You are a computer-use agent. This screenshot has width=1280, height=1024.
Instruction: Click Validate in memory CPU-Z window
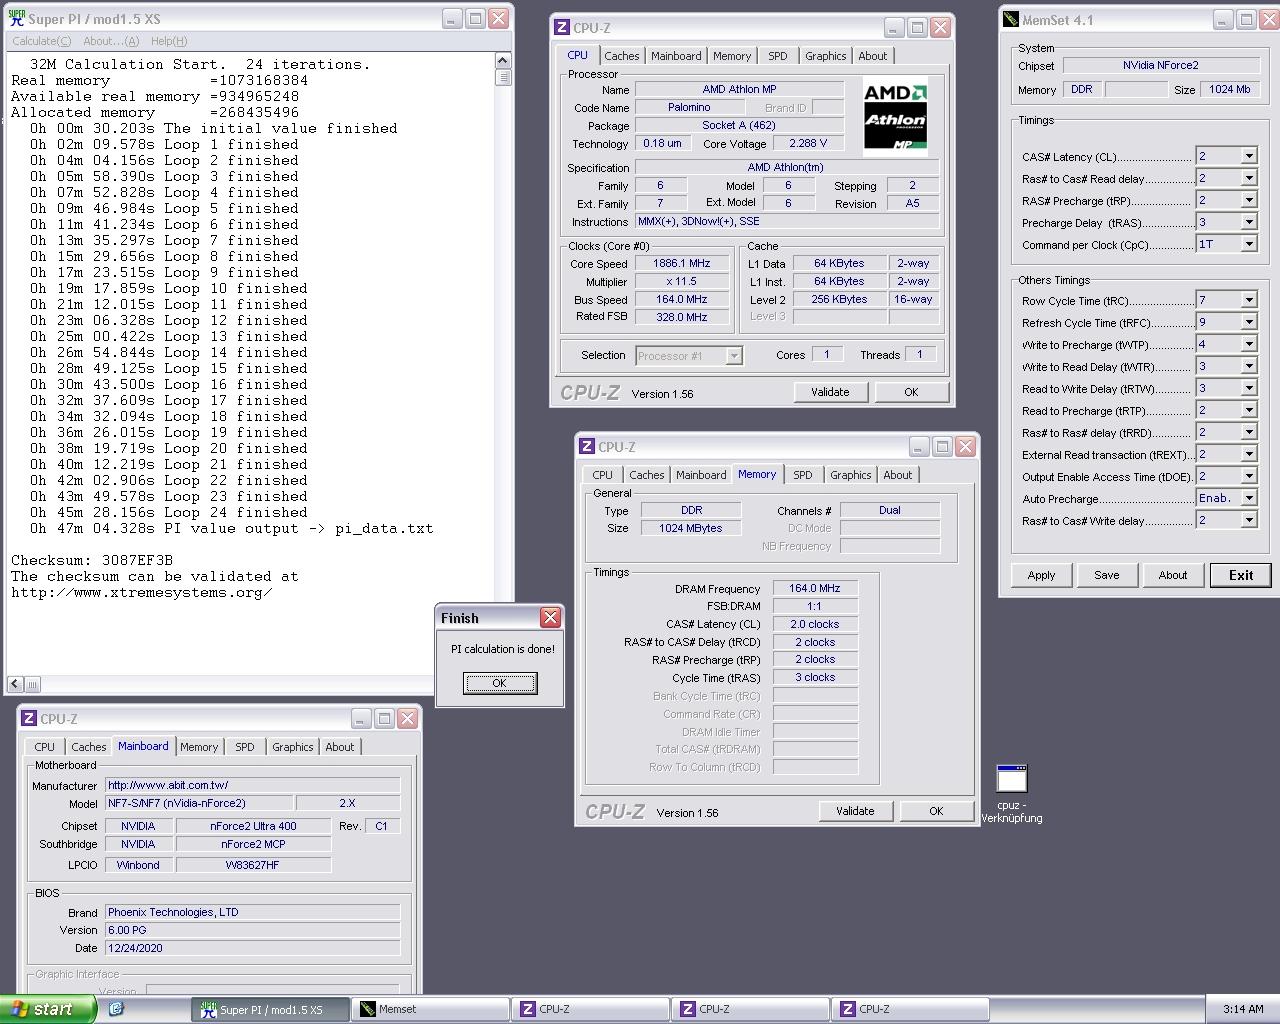855,811
